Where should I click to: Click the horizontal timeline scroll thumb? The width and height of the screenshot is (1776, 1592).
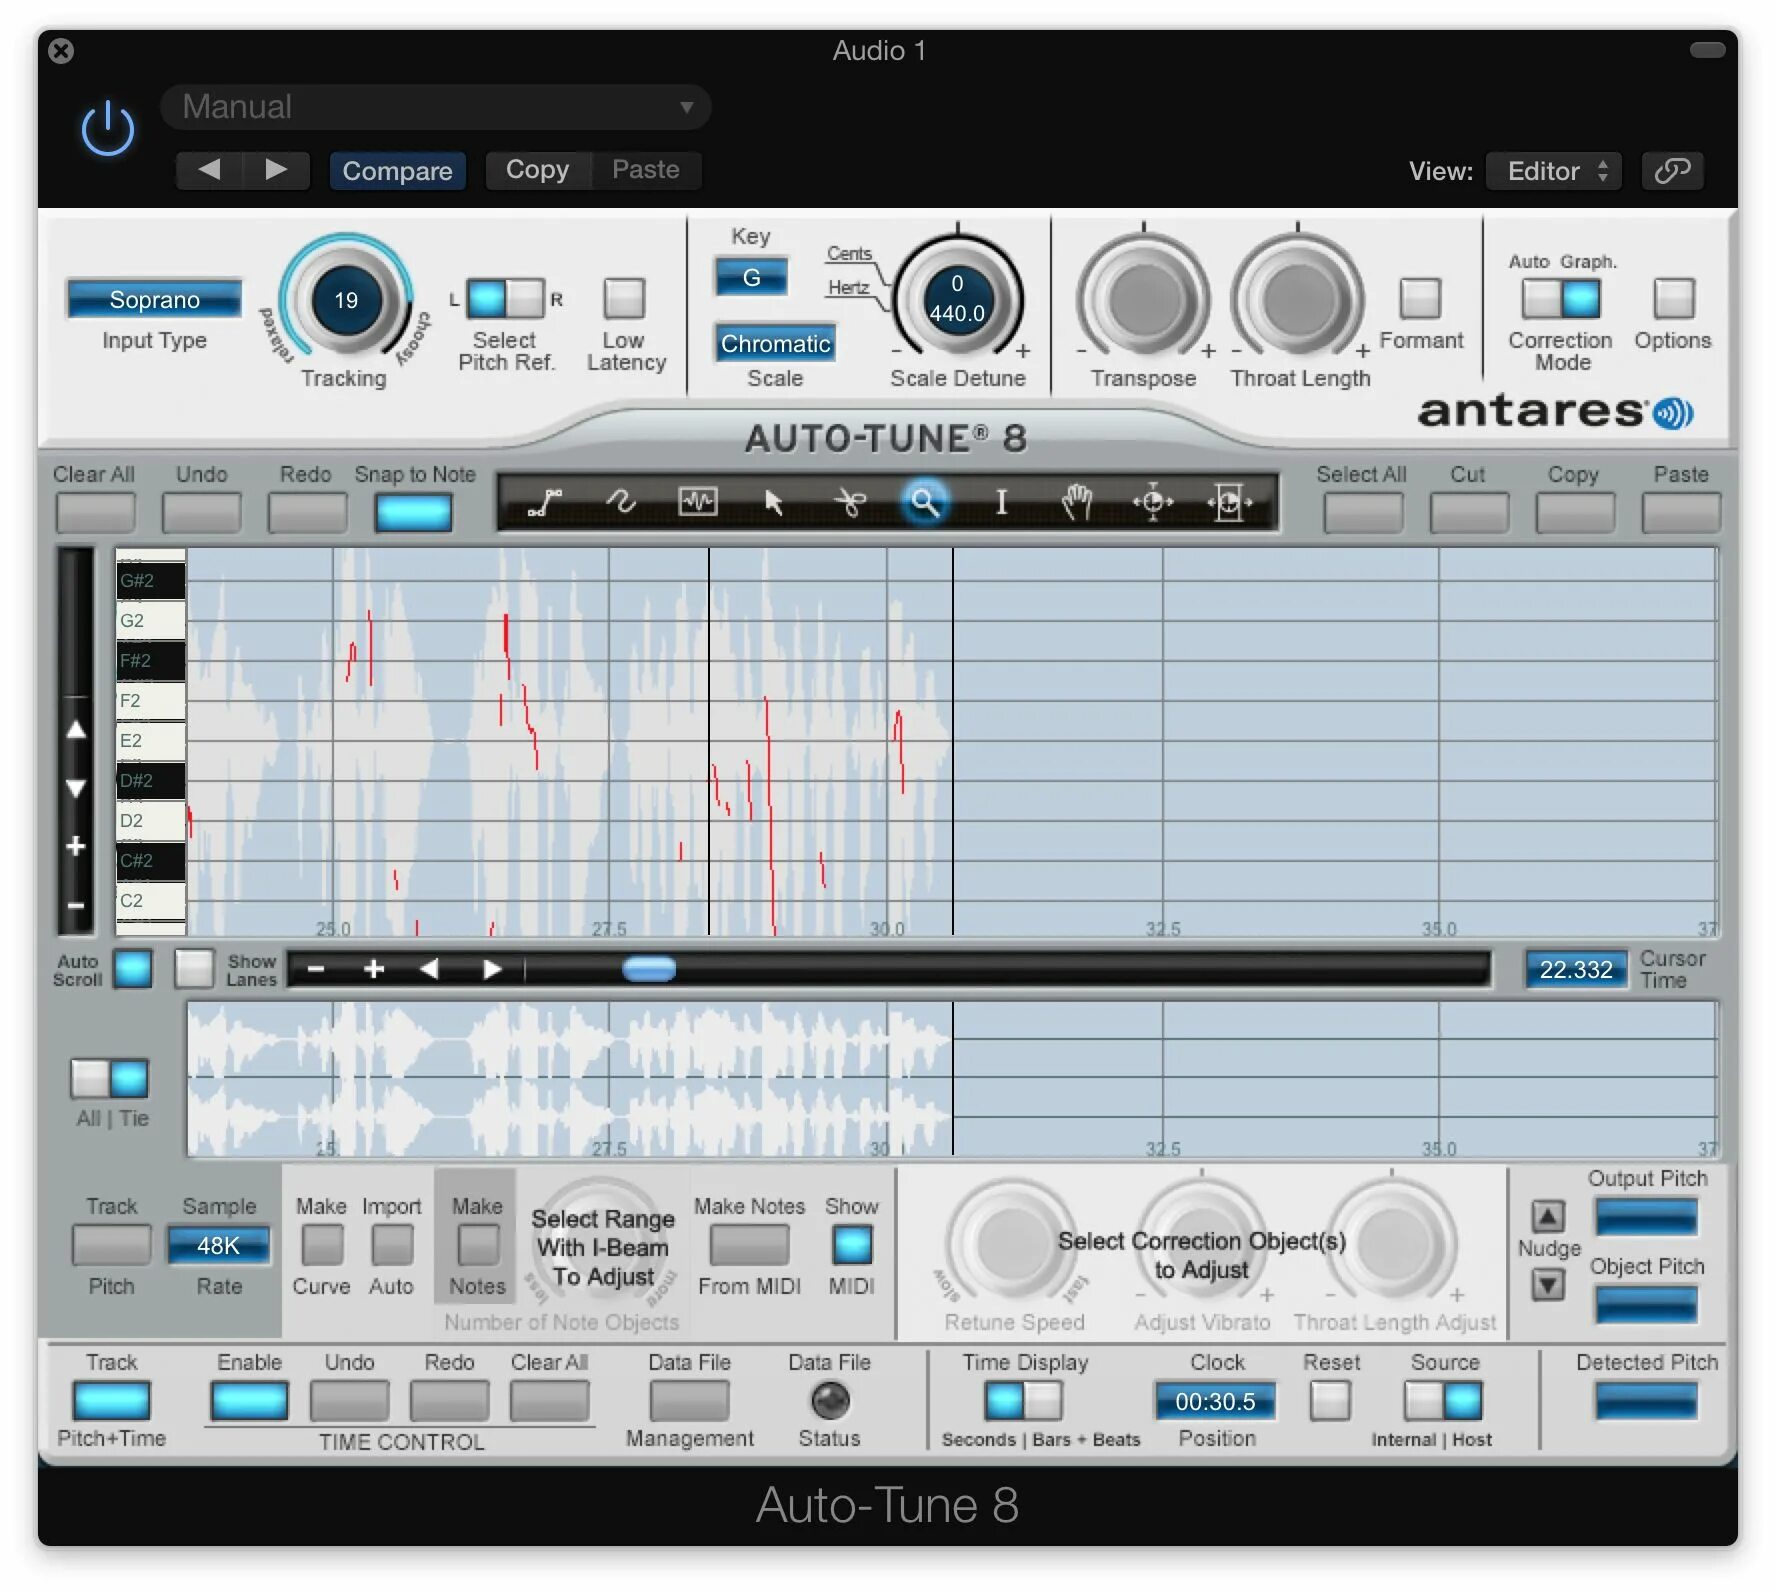click(649, 968)
